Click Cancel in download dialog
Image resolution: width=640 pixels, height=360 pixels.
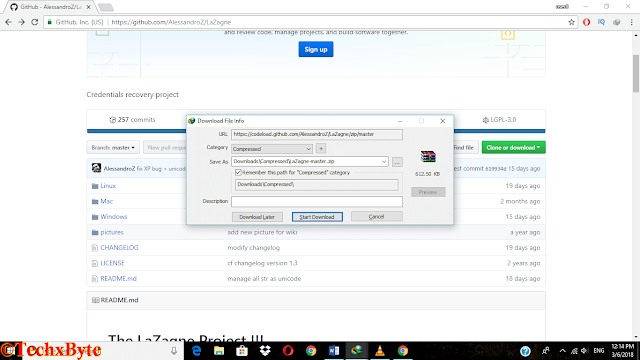coord(377,216)
